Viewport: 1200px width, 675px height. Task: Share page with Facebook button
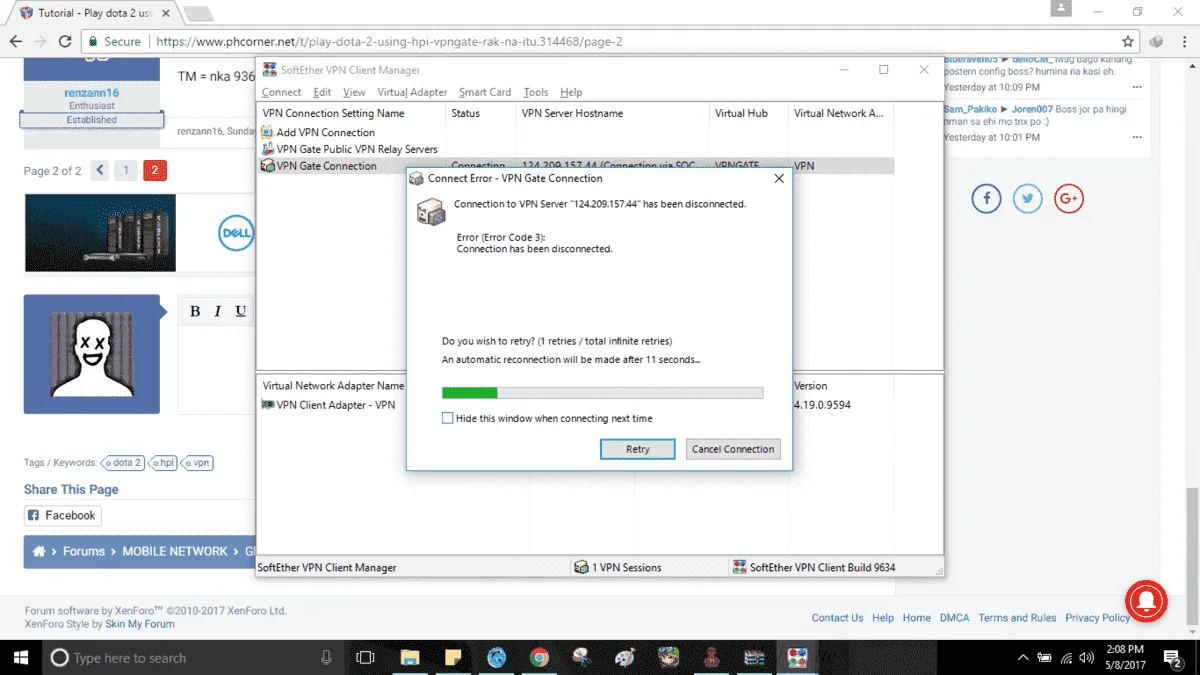[63, 515]
